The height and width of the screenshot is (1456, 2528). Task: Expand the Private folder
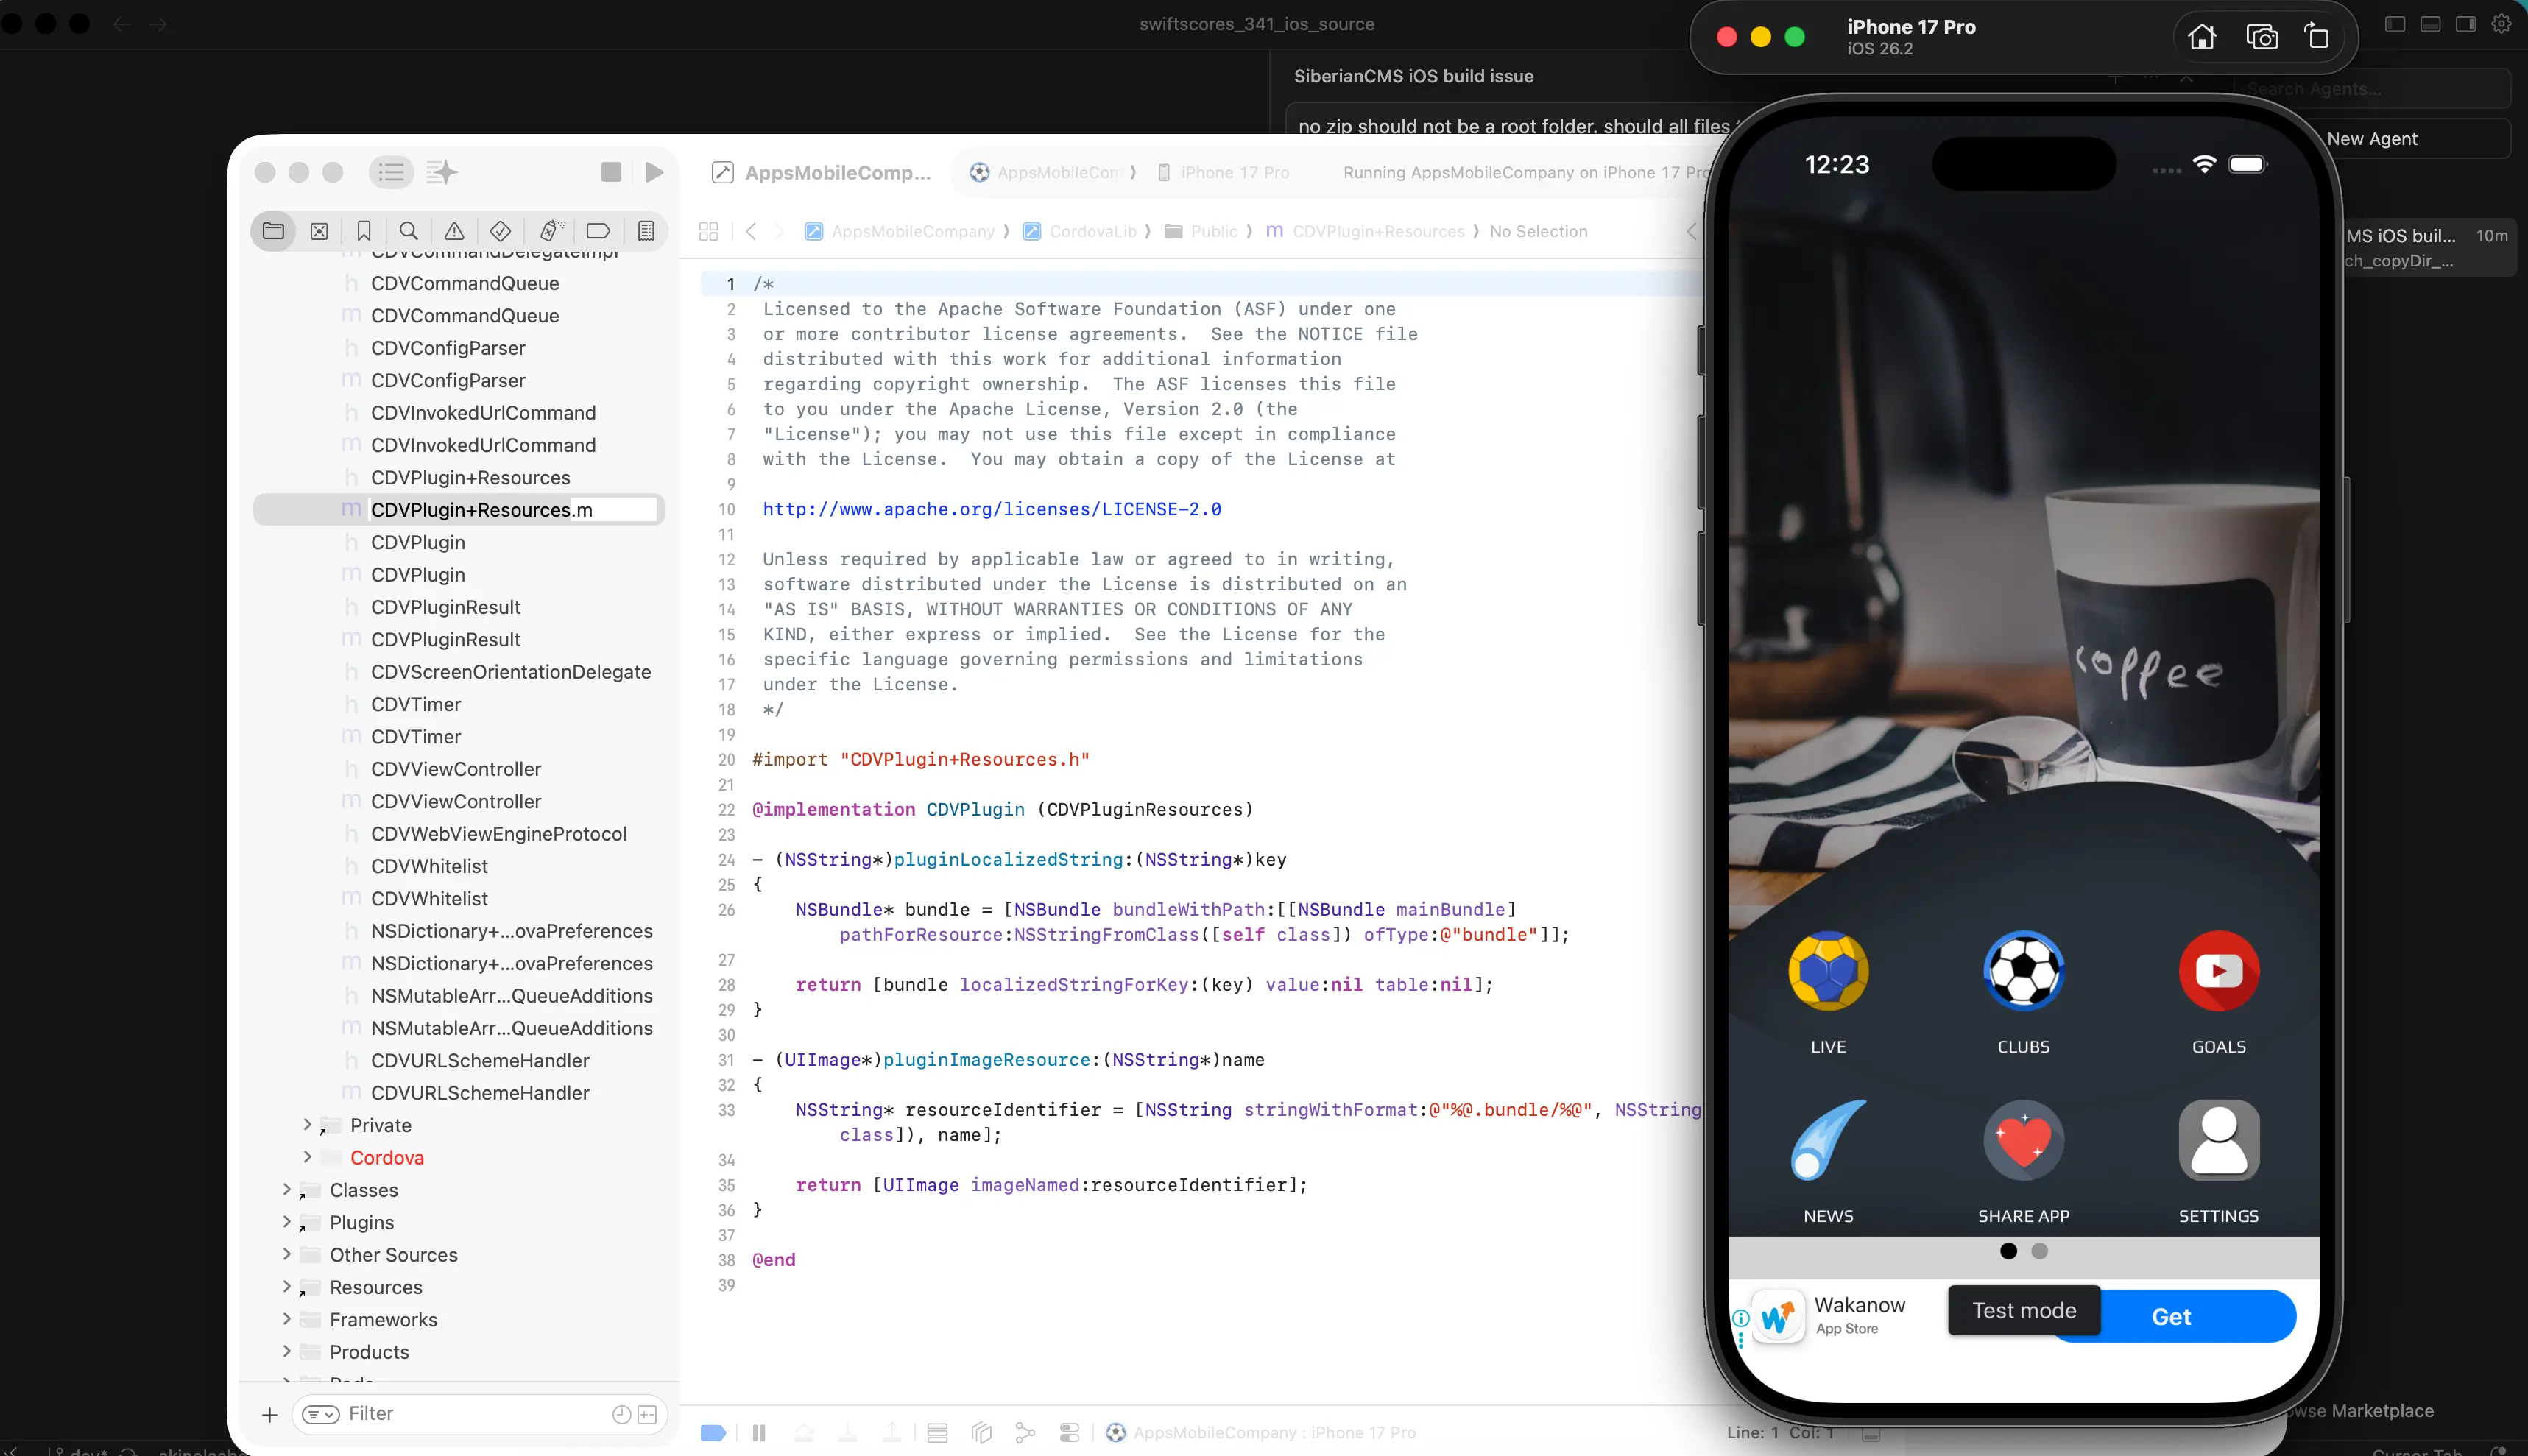tap(307, 1125)
